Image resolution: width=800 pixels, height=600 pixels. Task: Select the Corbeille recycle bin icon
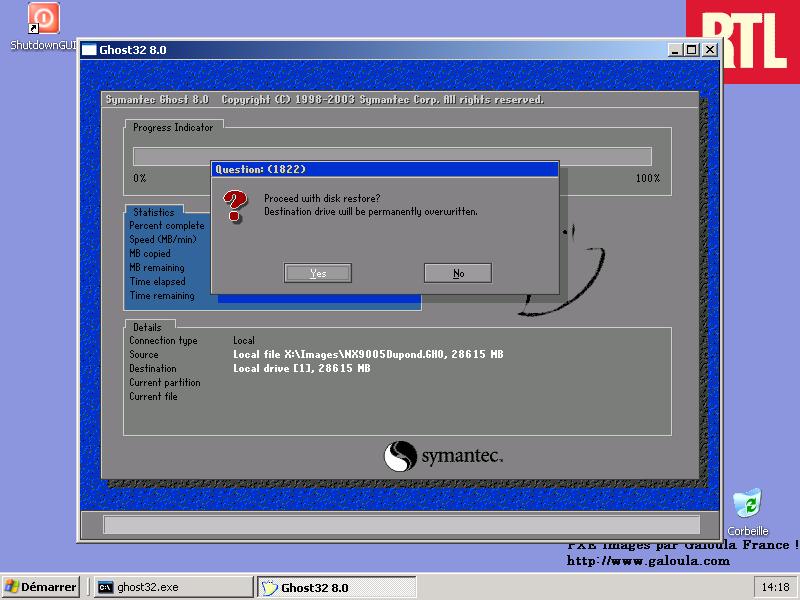[747, 505]
